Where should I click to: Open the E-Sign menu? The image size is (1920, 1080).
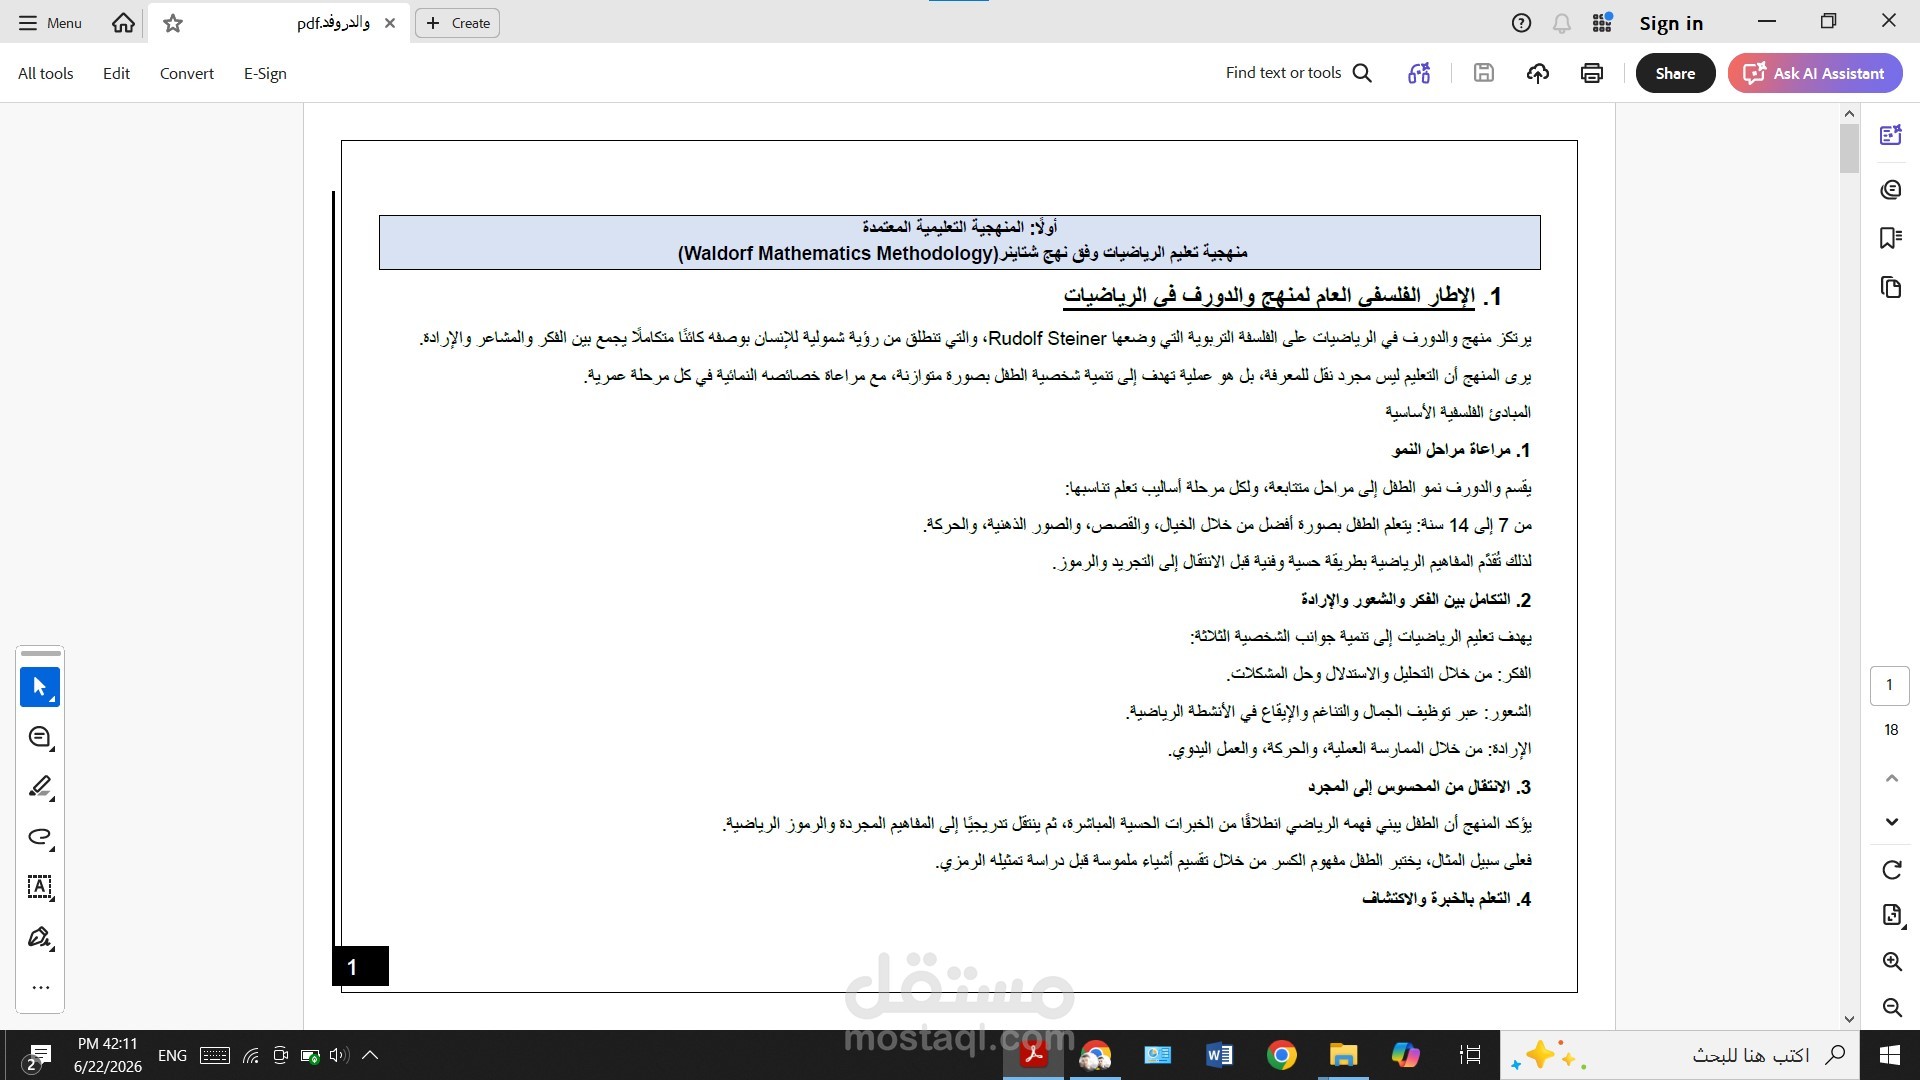[265, 73]
